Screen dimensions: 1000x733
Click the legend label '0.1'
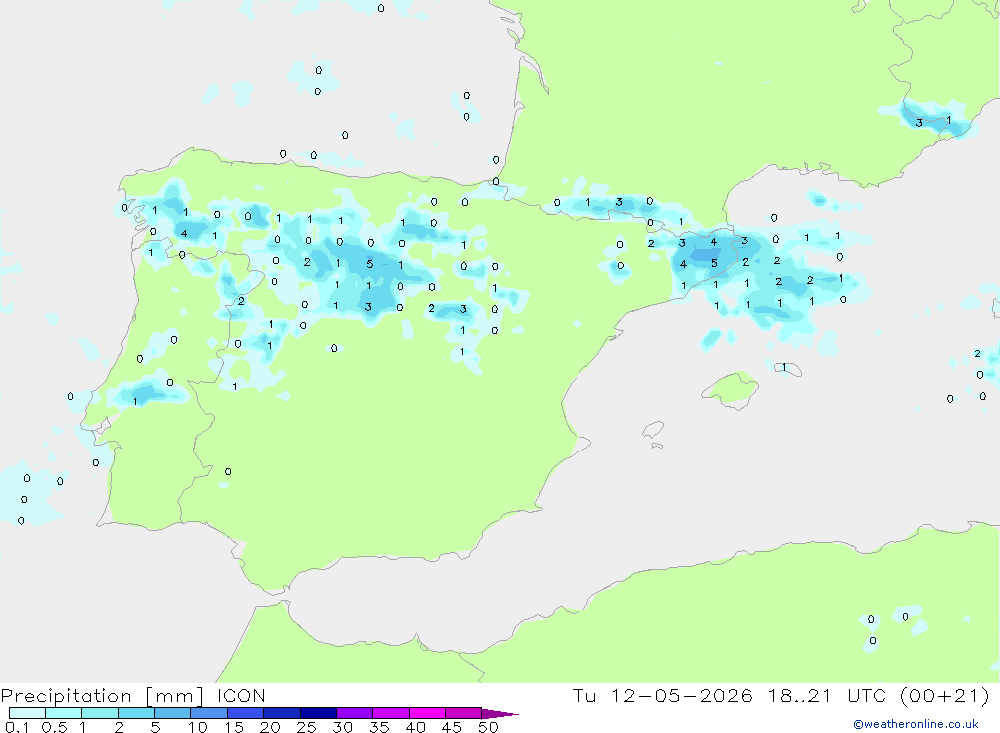click(17, 727)
